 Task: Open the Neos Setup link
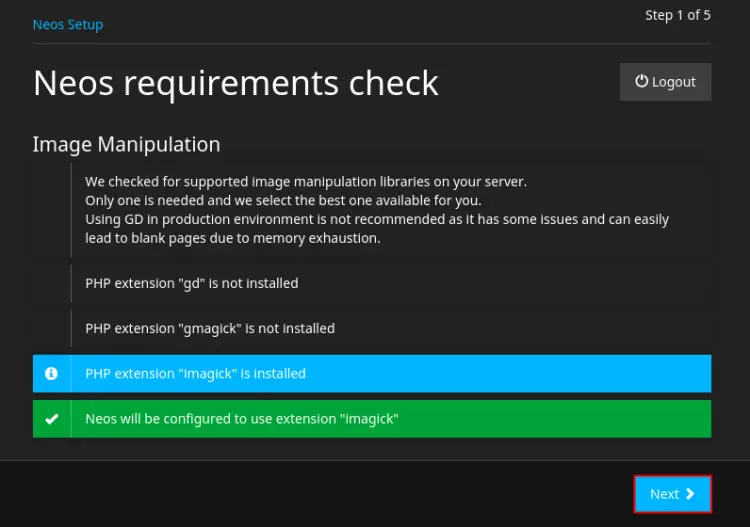point(68,24)
